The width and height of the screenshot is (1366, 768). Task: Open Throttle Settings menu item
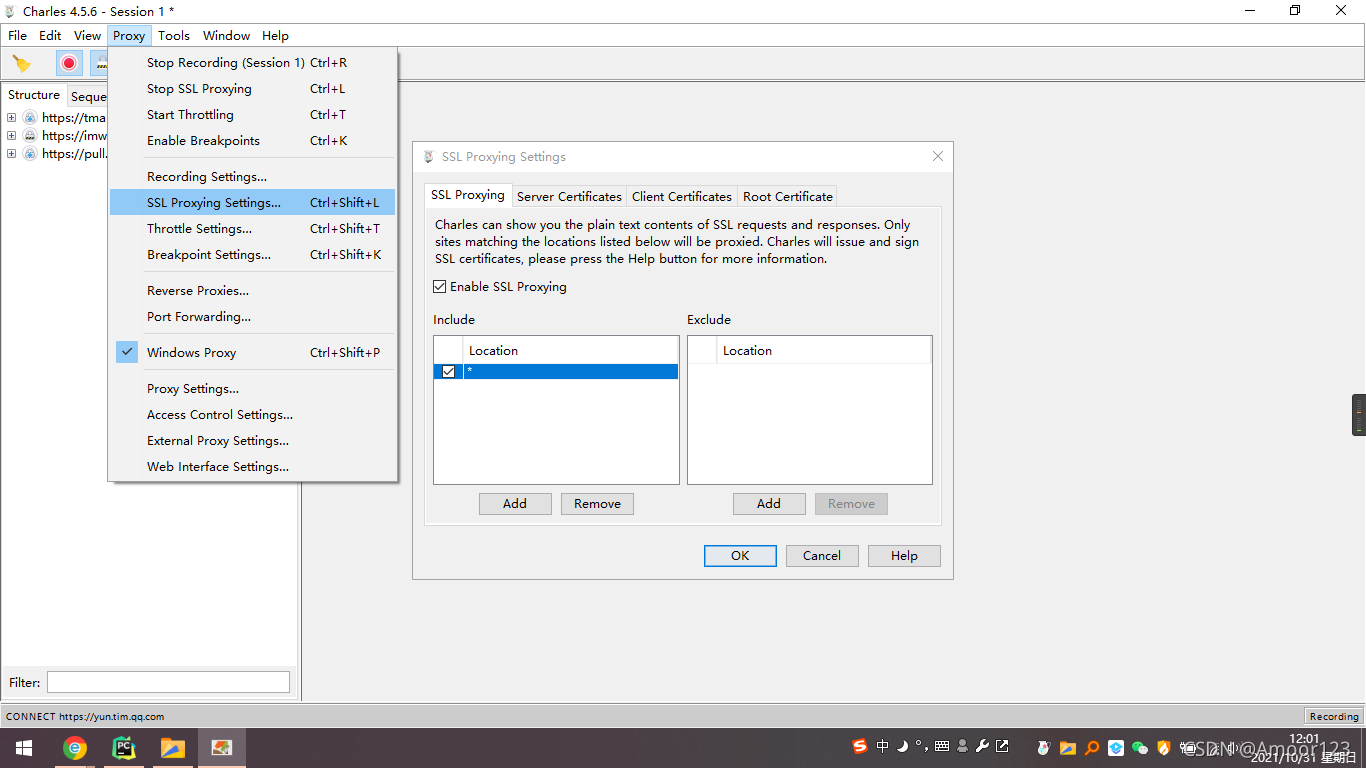pyautogui.click(x=253, y=228)
